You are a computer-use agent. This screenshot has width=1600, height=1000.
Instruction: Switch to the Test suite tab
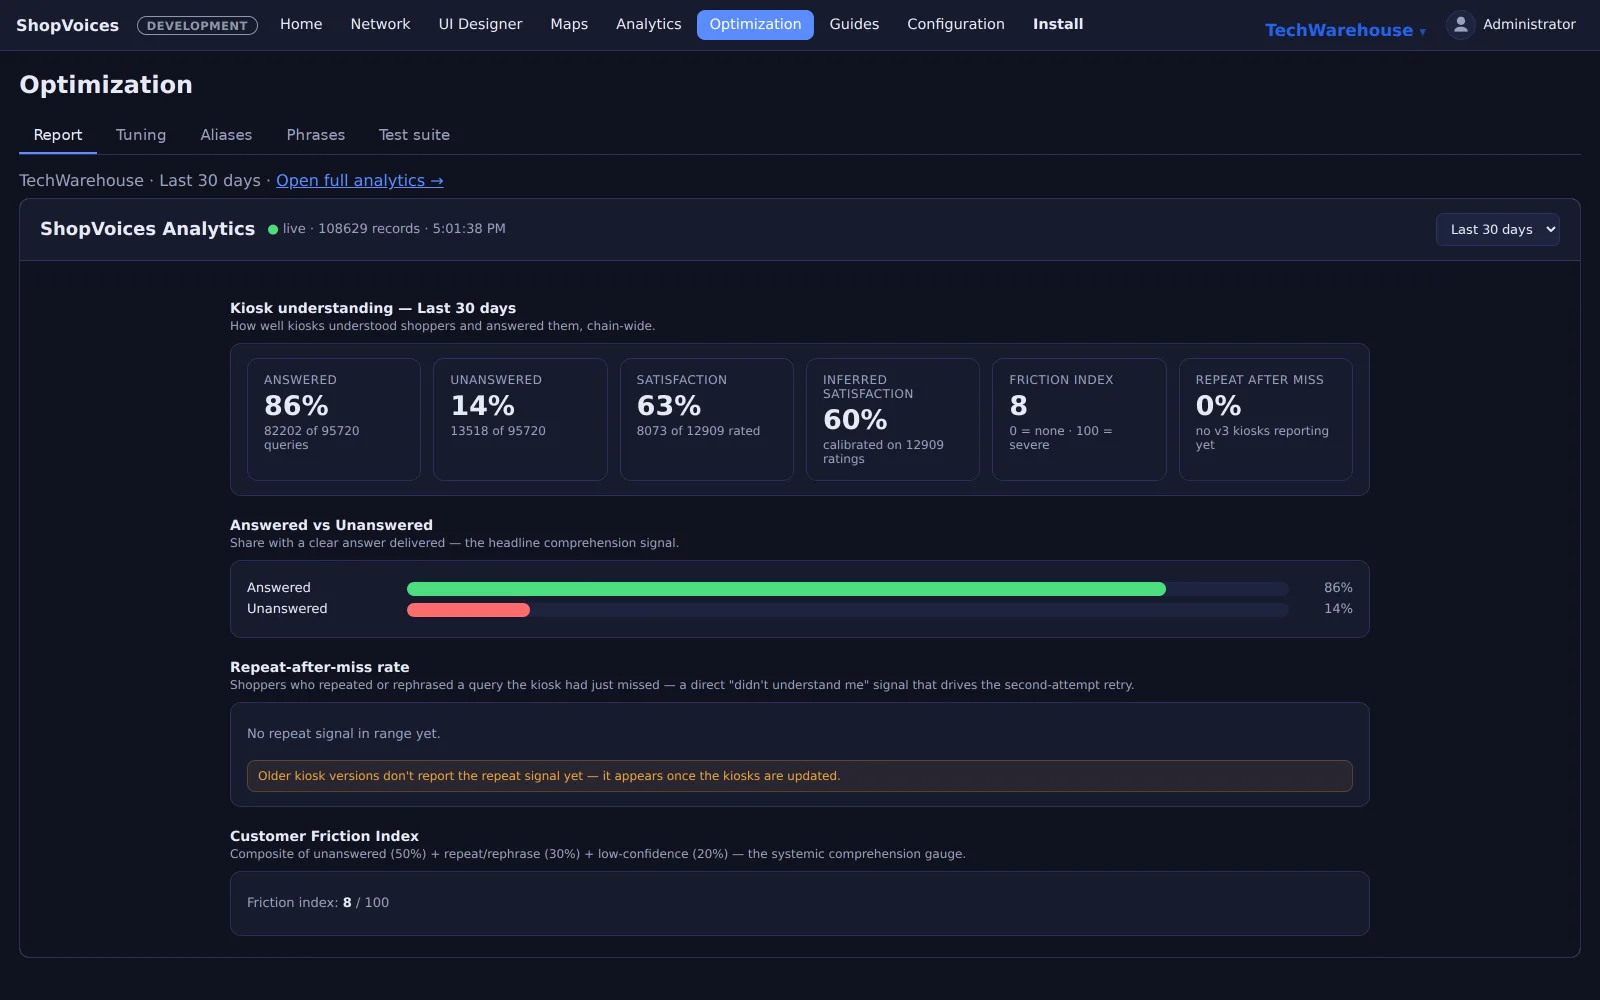414,135
